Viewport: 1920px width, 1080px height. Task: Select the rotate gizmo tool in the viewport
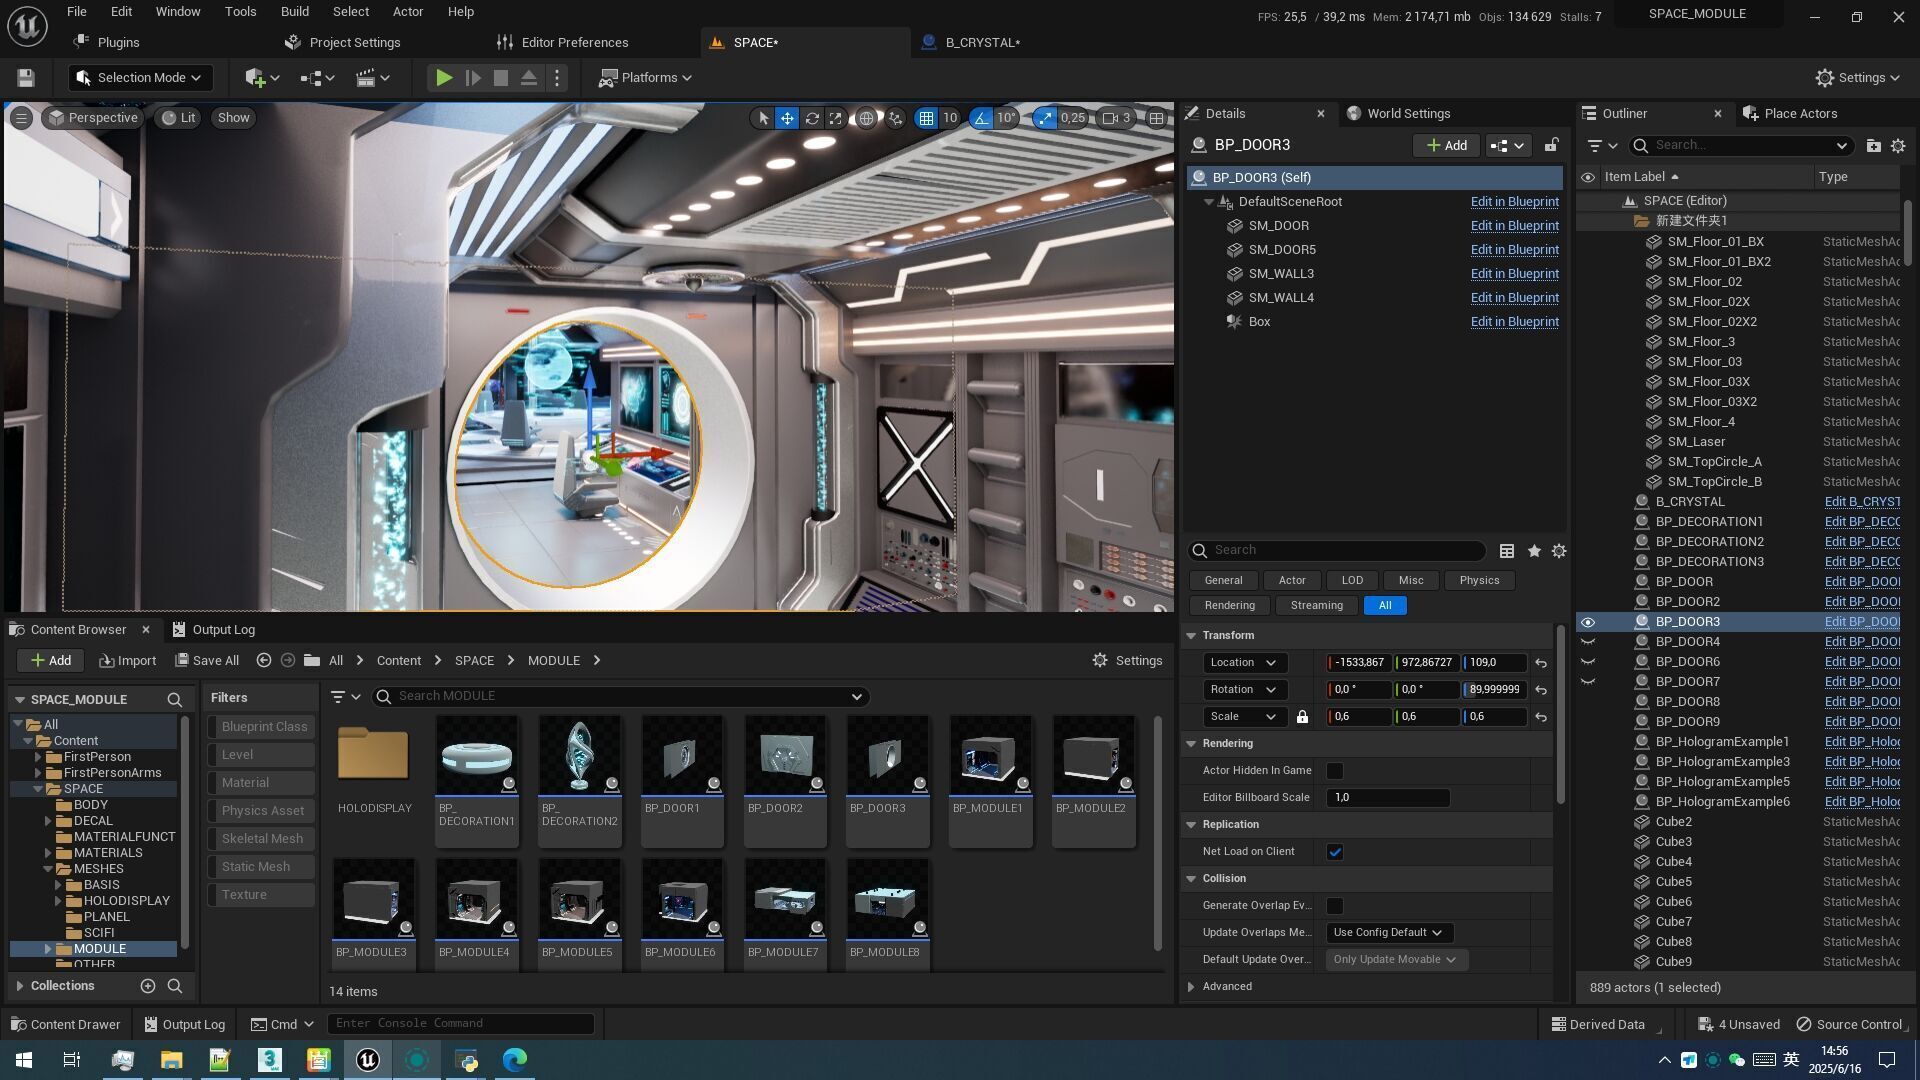click(812, 118)
